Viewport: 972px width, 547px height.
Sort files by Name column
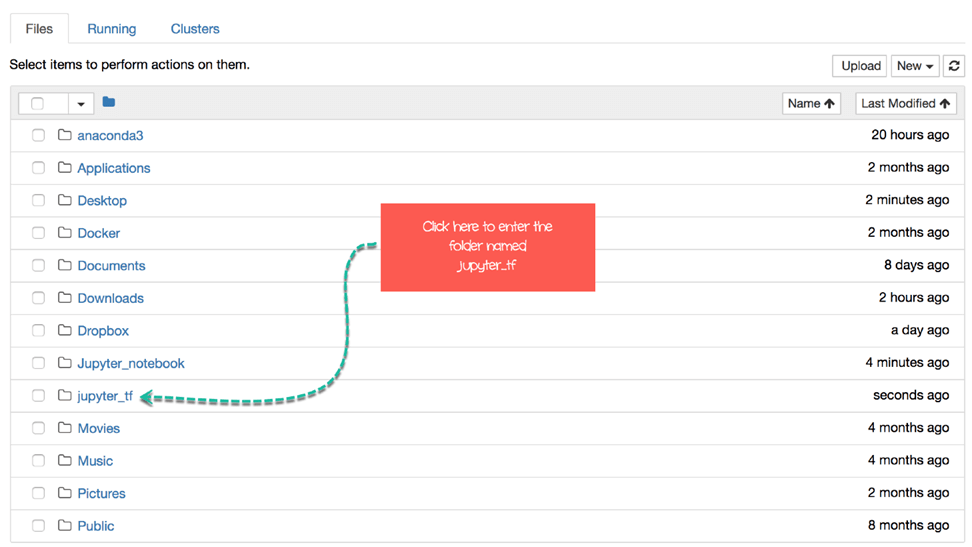point(810,103)
